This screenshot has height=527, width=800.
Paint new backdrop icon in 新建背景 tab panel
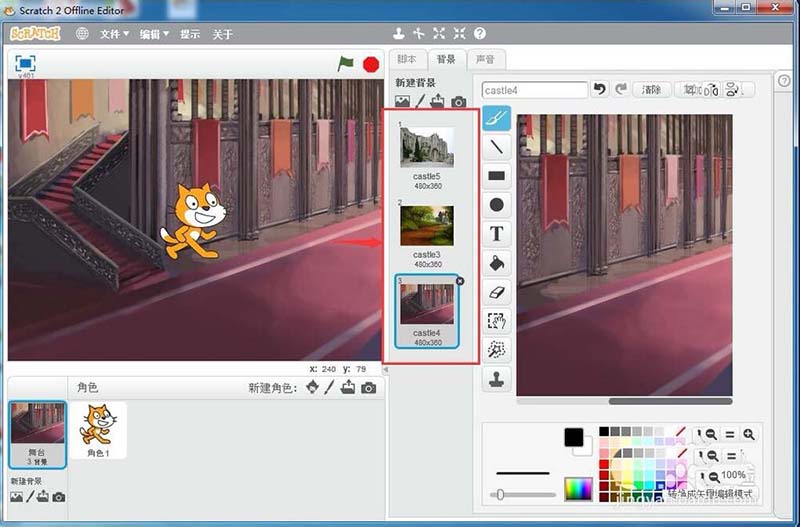pyautogui.click(x=420, y=101)
